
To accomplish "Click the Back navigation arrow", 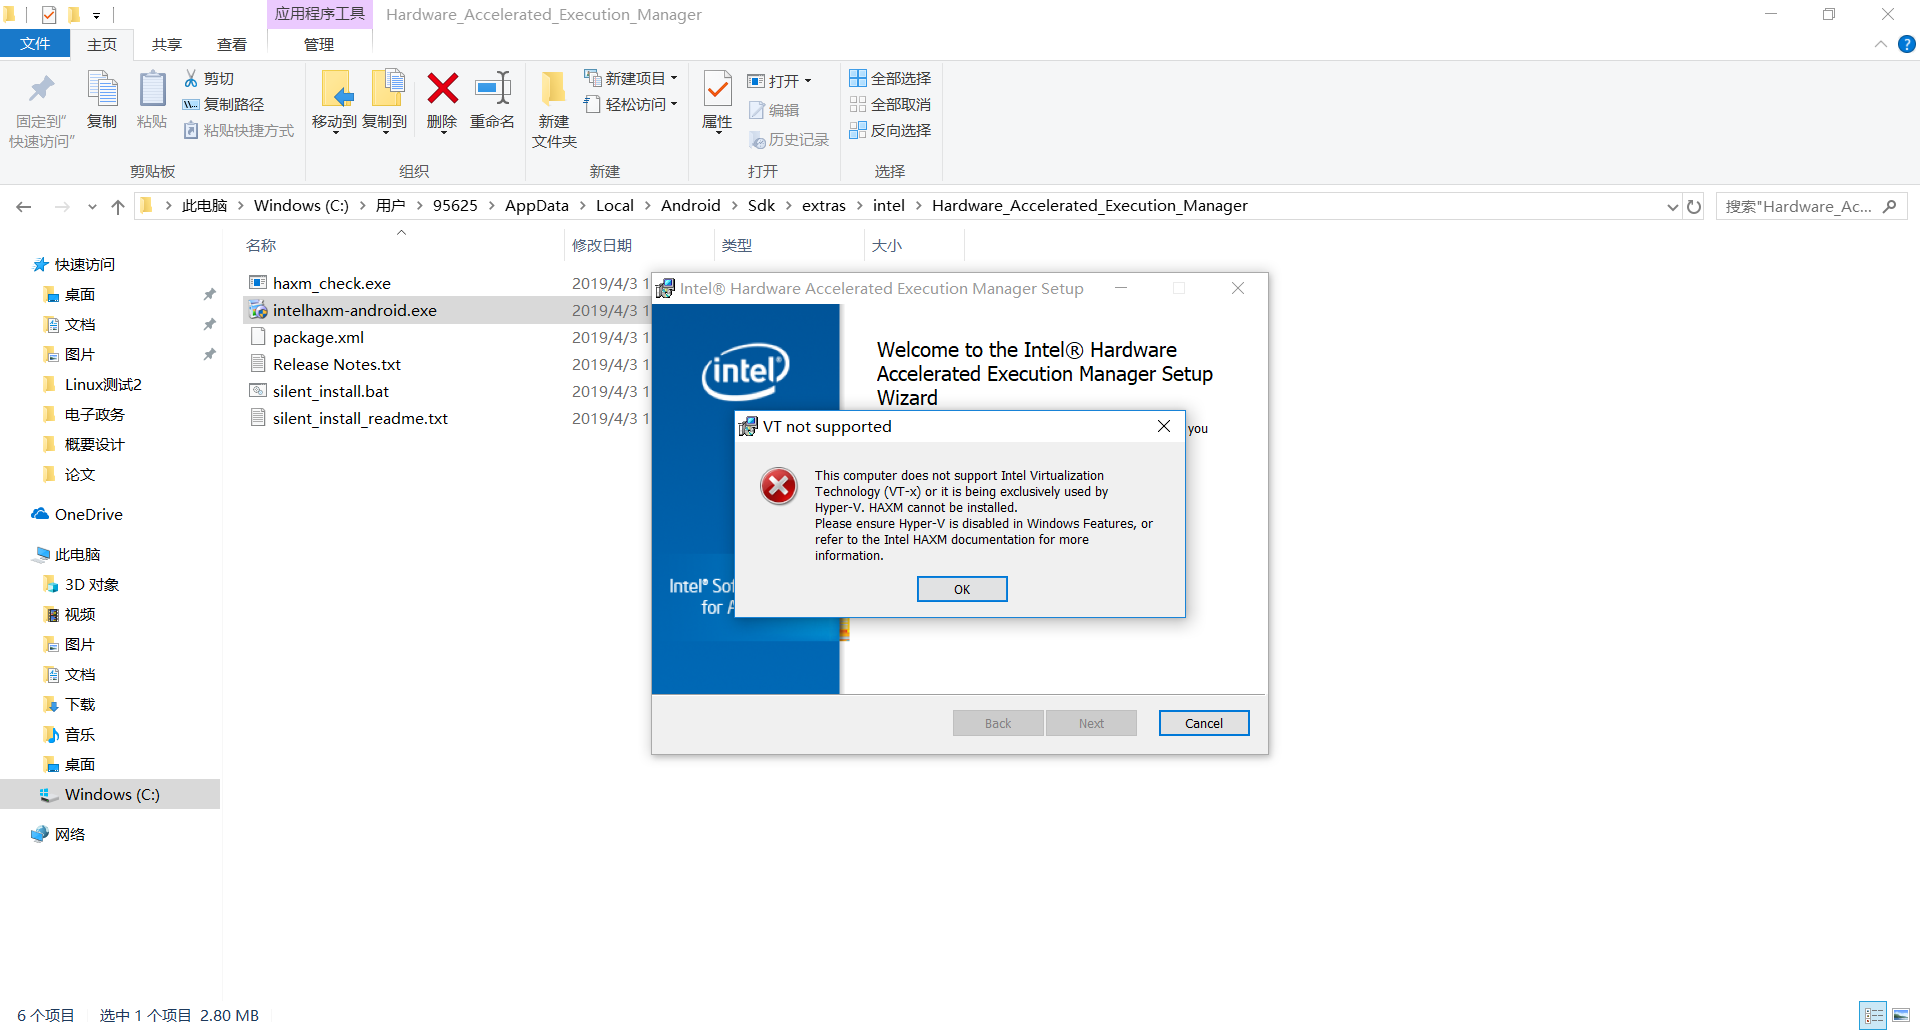I will [24, 206].
